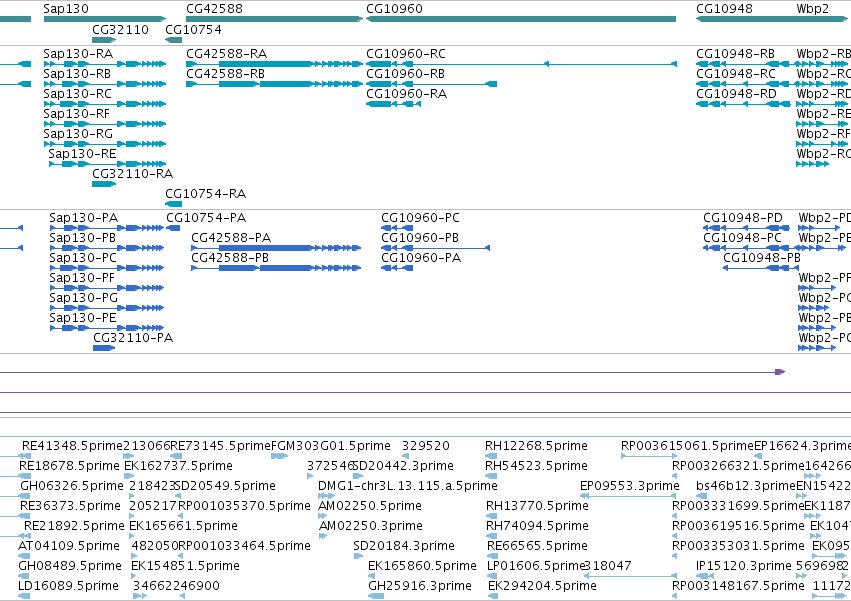Screen dimensions: 851x601
Task: Open EST RE18678.5prime
Action: 69,466
